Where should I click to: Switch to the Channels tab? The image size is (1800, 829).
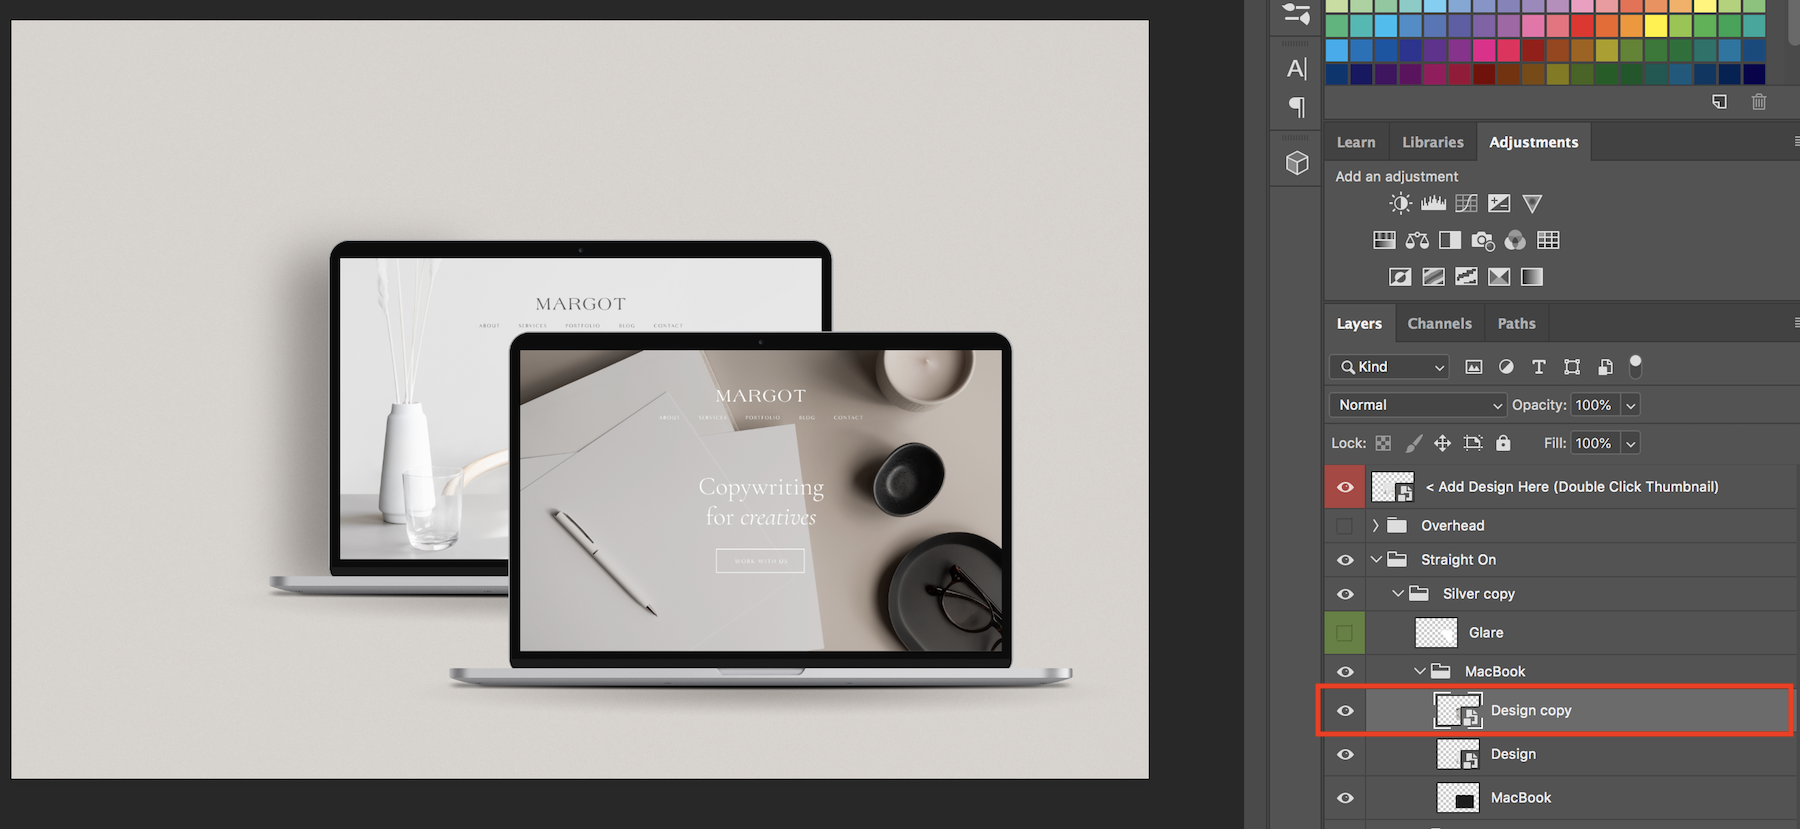[x=1439, y=324]
